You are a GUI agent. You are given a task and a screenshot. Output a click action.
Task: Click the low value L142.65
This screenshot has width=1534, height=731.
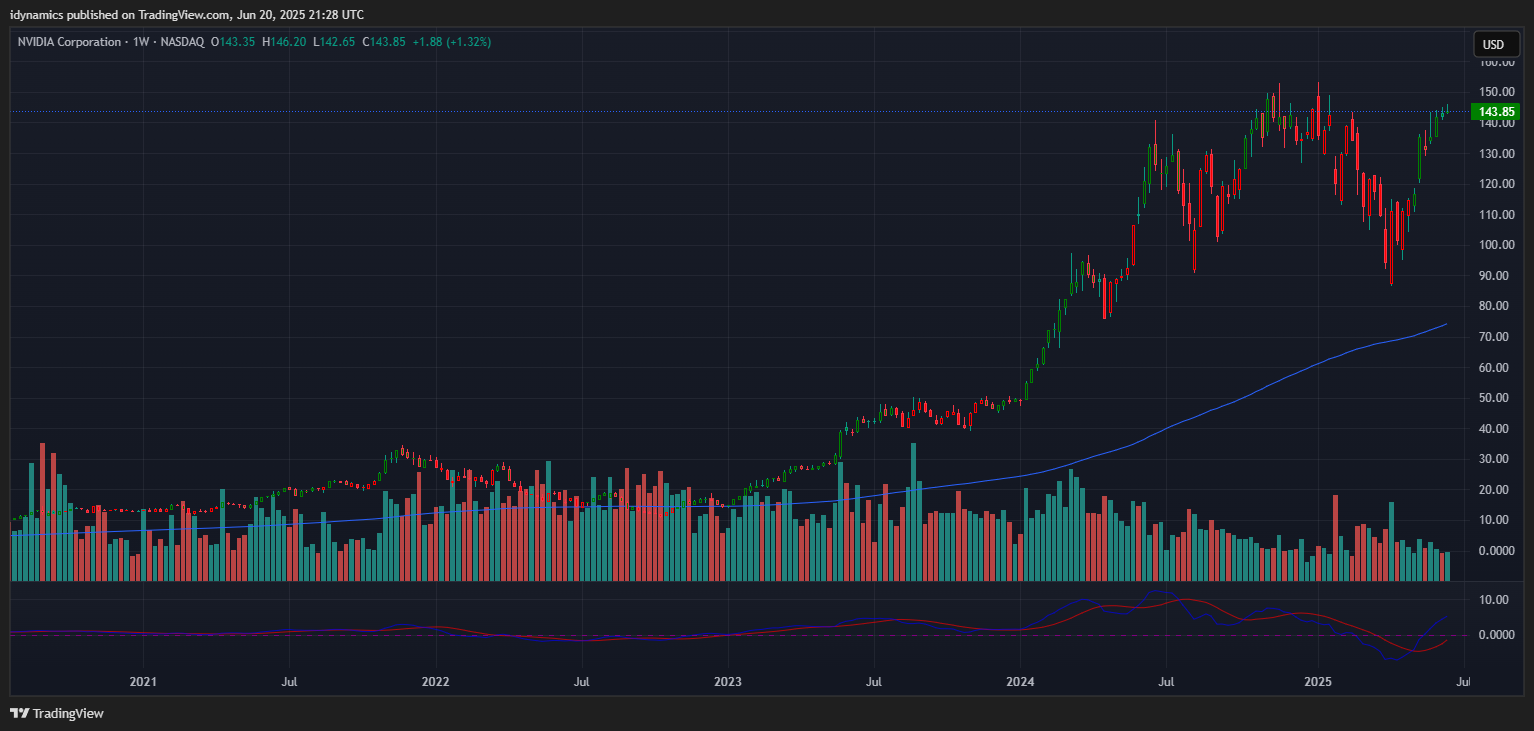click(x=334, y=42)
